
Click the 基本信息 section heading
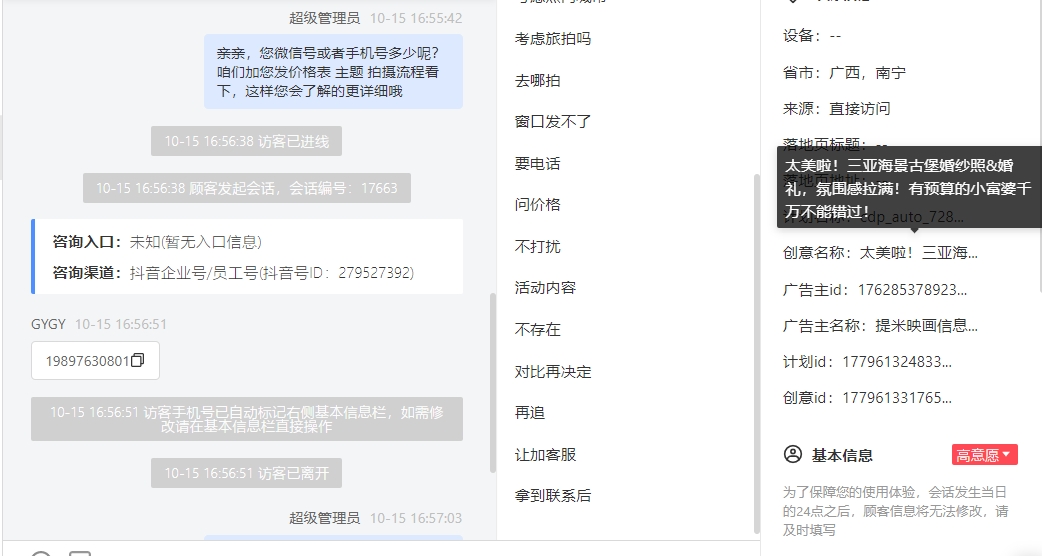pyautogui.click(x=841, y=455)
